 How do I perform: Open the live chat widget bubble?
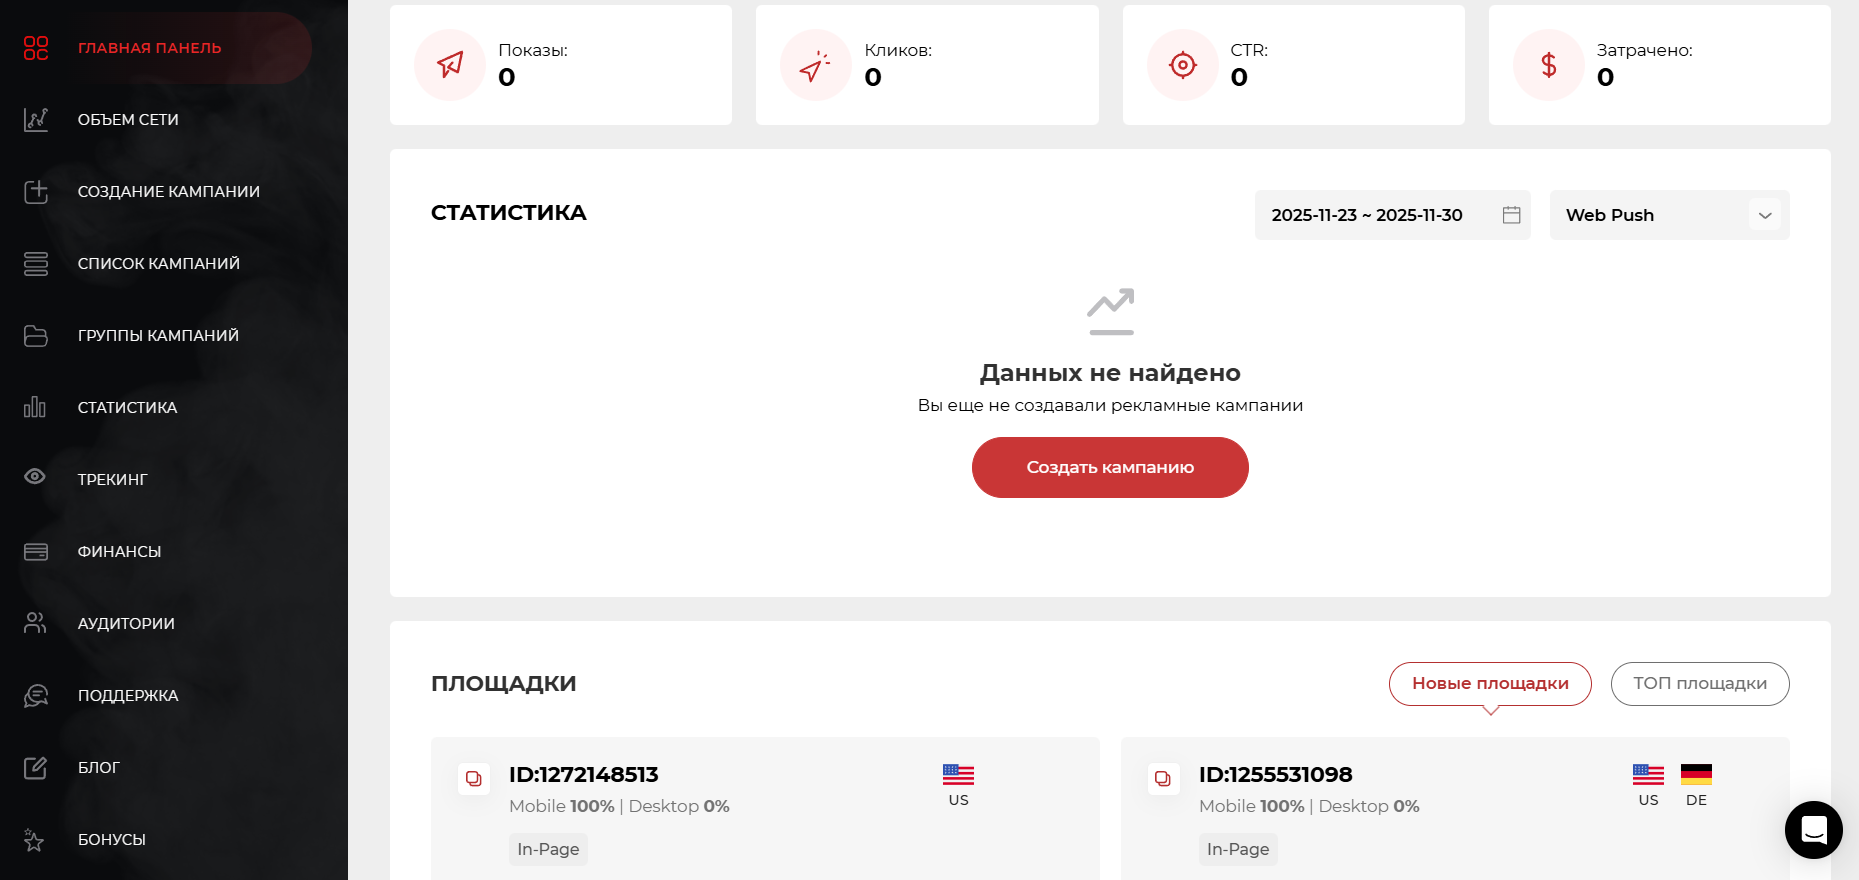(1813, 830)
